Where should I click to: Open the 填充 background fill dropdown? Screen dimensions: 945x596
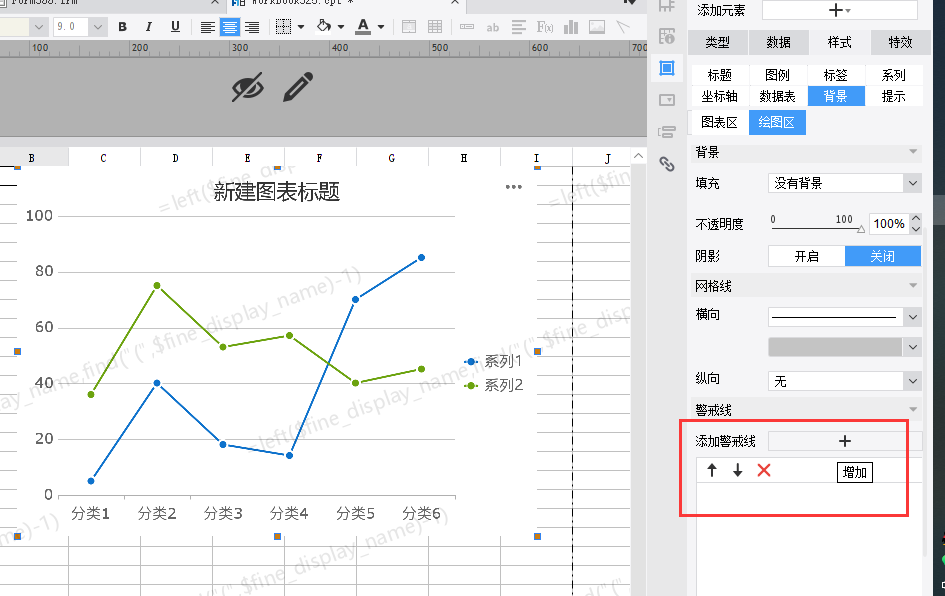click(x=844, y=183)
